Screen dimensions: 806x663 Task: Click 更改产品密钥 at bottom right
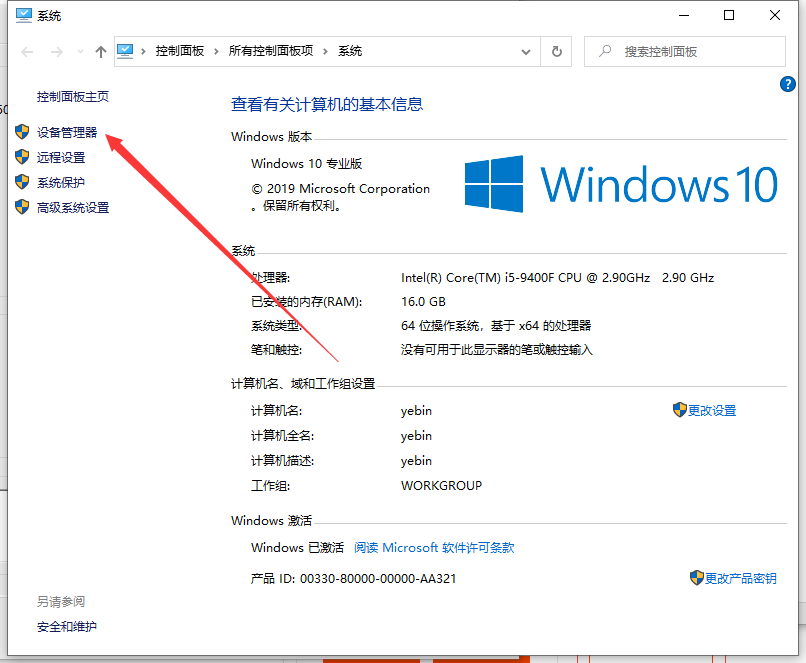740,577
